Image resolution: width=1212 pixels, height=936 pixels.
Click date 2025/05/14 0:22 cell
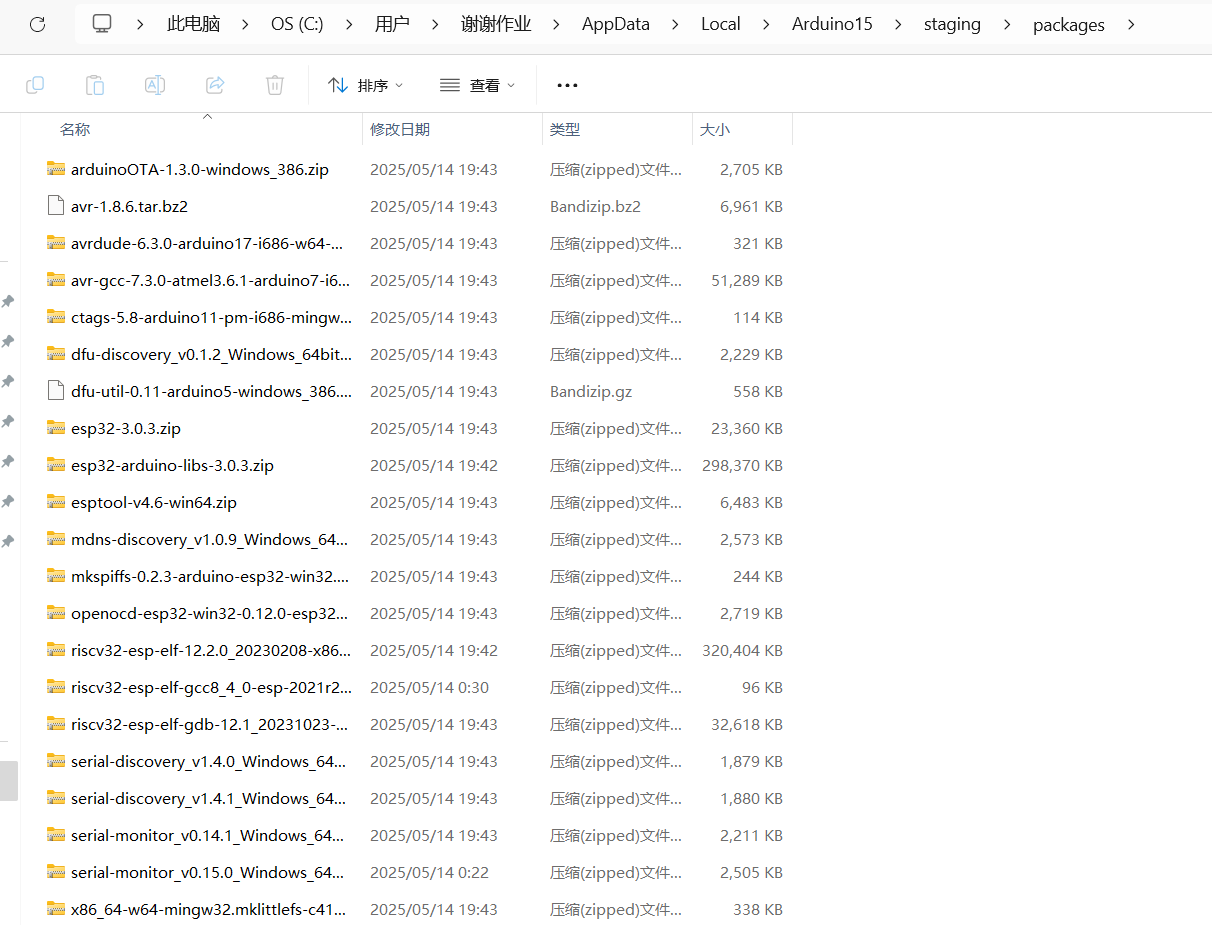tap(429, 872)
